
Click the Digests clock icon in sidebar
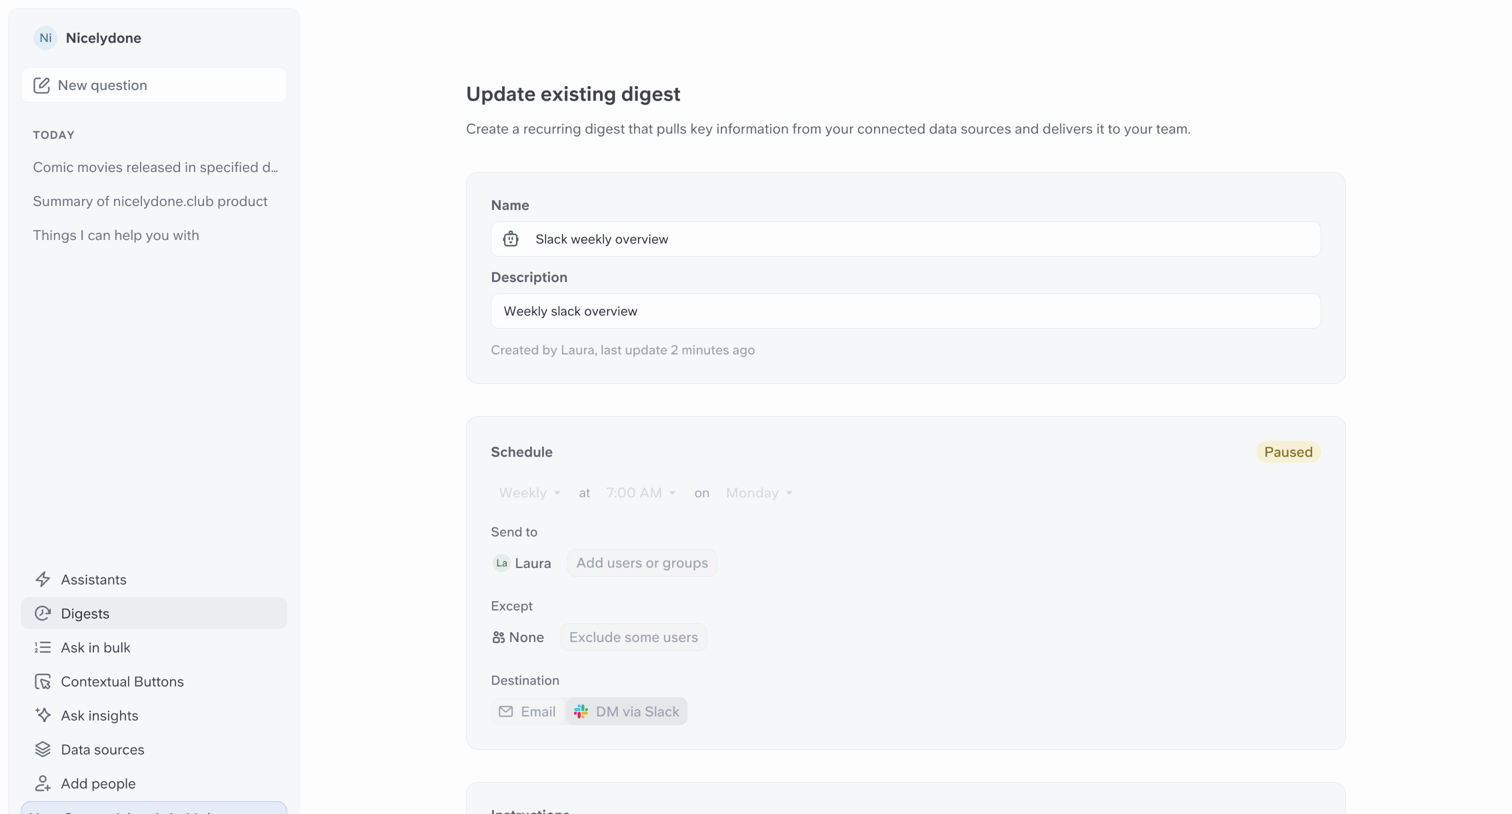[42, 613]
